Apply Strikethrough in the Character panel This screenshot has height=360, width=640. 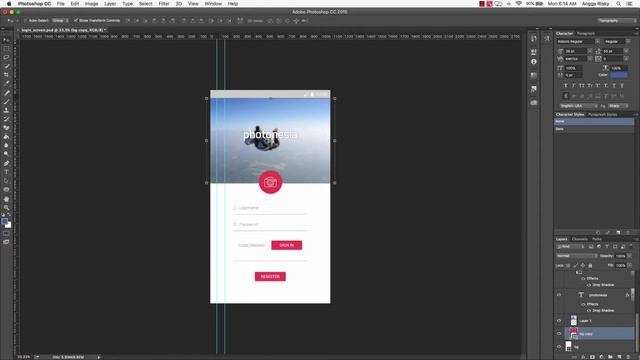click(x=622, y=86)
